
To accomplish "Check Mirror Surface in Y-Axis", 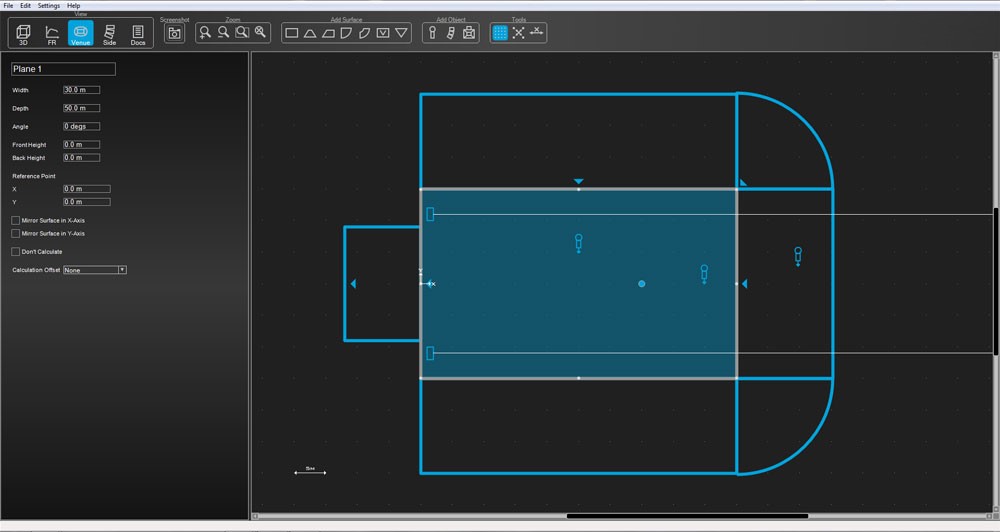I will coord(16,233).
